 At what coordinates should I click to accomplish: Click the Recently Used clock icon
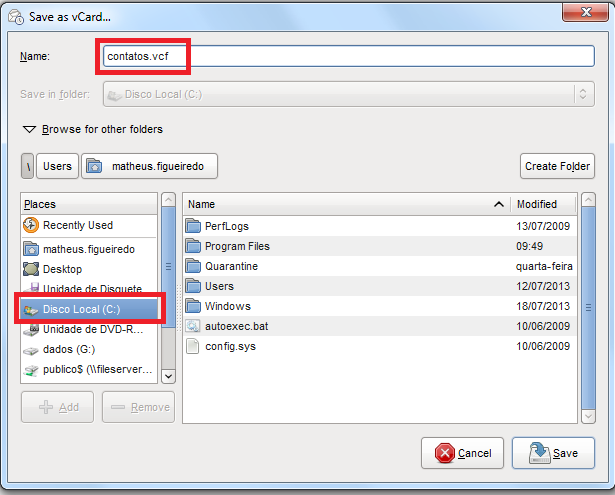(x=31, y=226)
